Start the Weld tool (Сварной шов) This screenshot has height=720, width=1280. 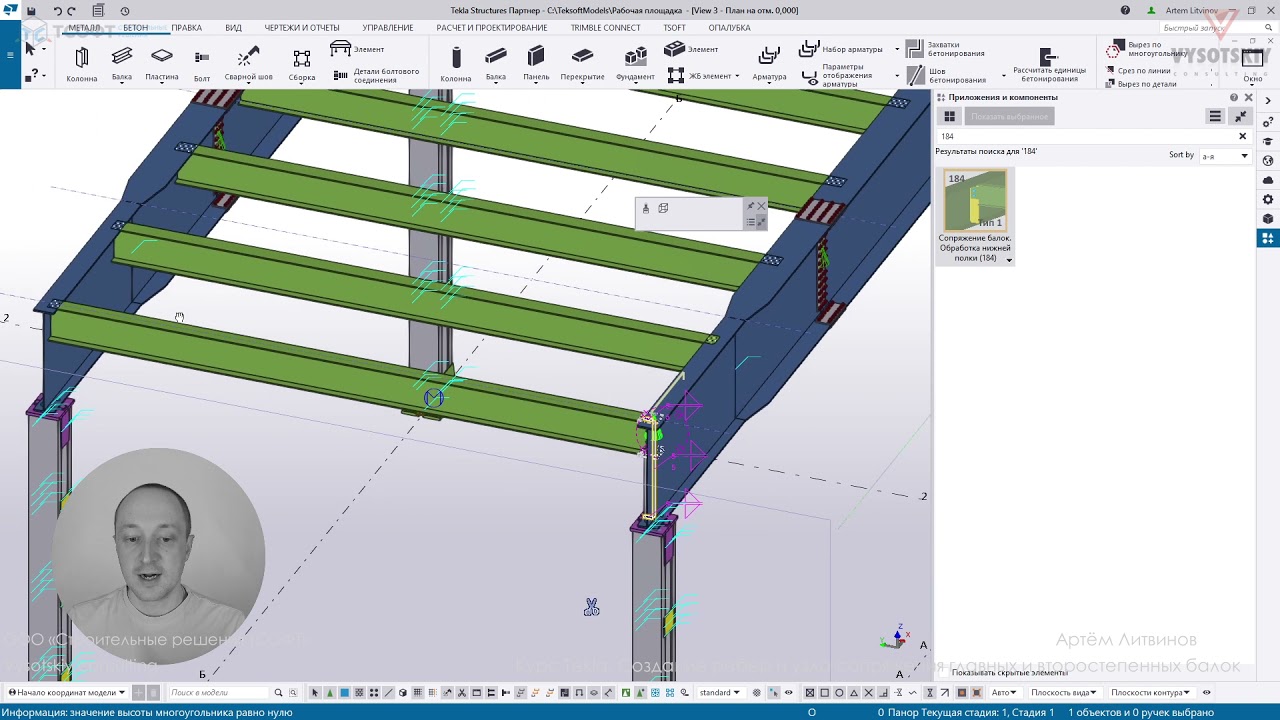coord(249,63)
